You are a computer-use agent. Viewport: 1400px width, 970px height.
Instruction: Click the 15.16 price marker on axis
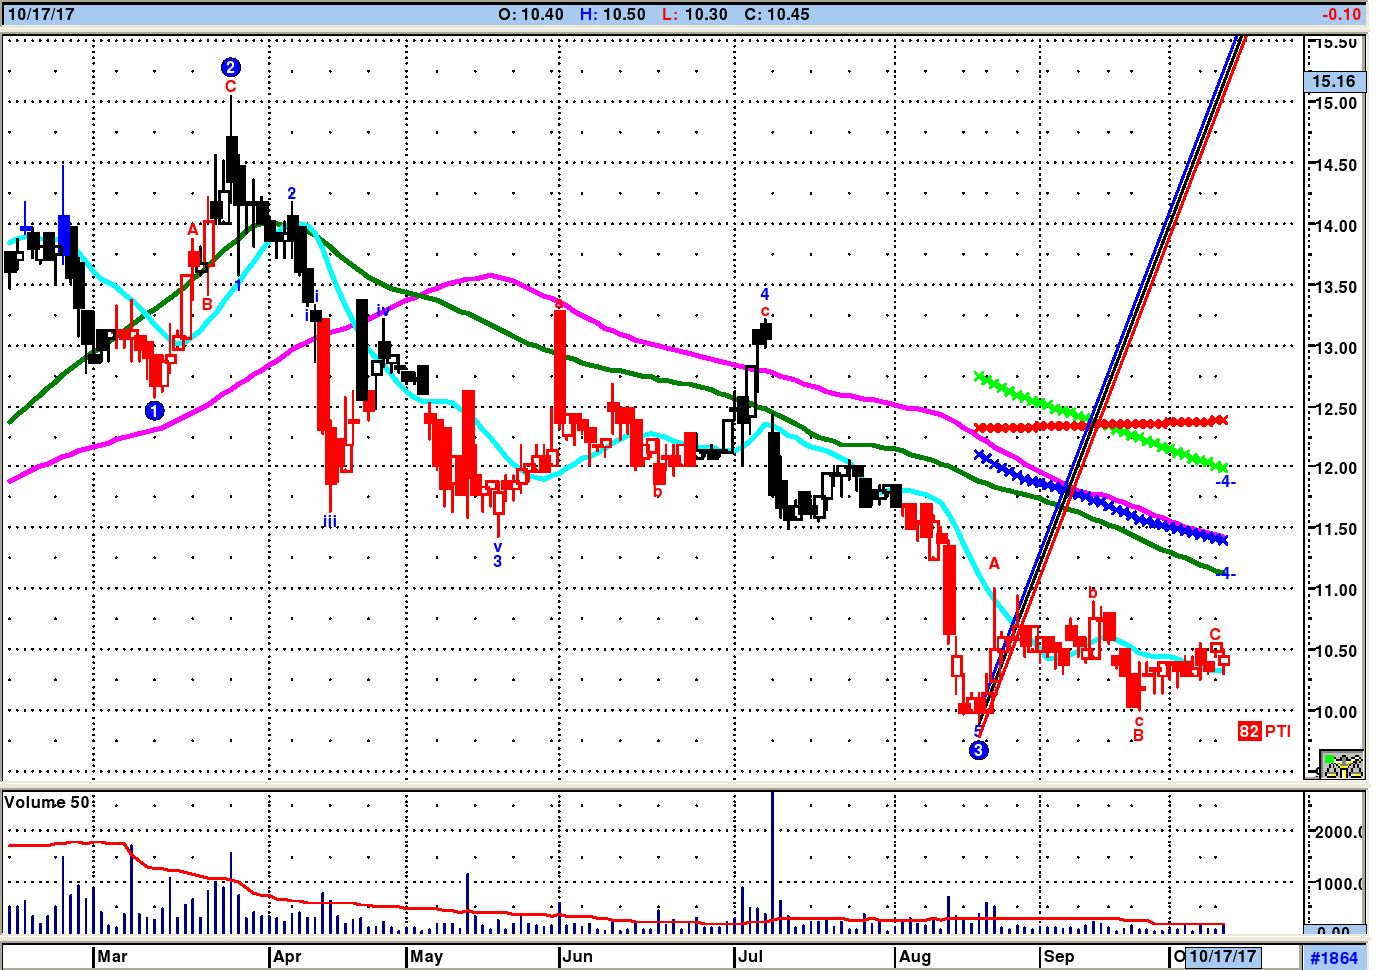pos(1333,82)
